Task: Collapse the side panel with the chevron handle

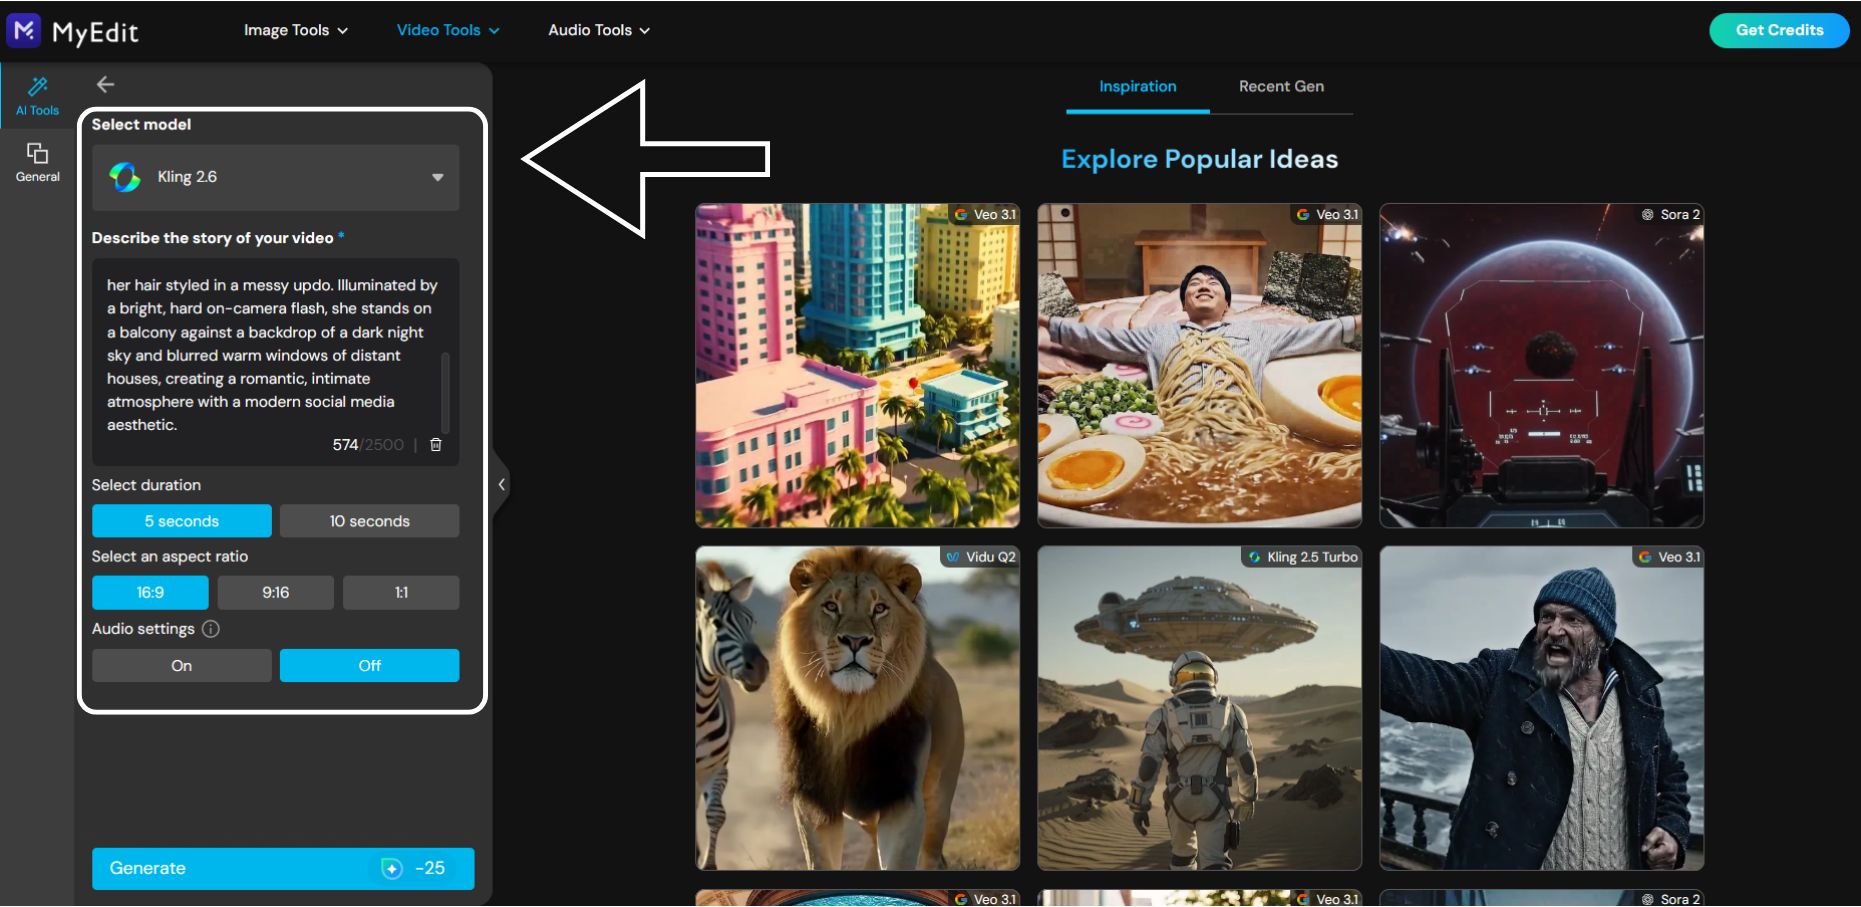Action: click(501, 485)
